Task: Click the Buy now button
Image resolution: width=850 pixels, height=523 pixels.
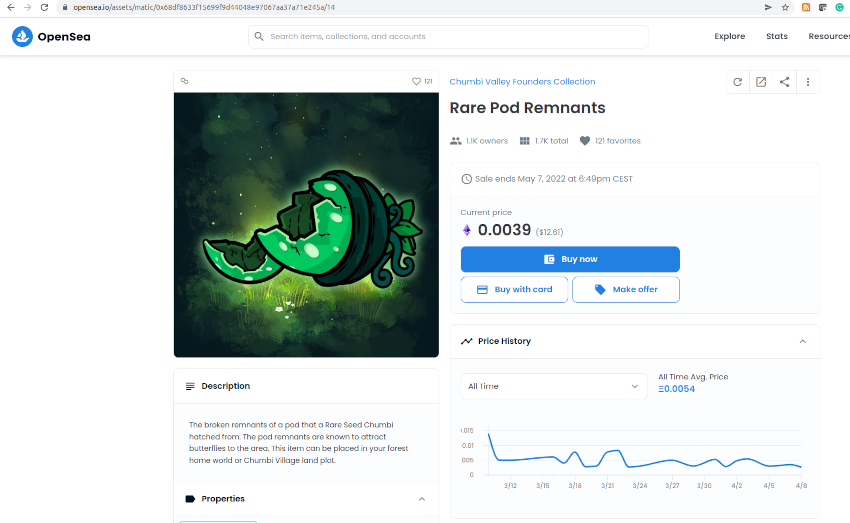Action: (x=570, y=259)
